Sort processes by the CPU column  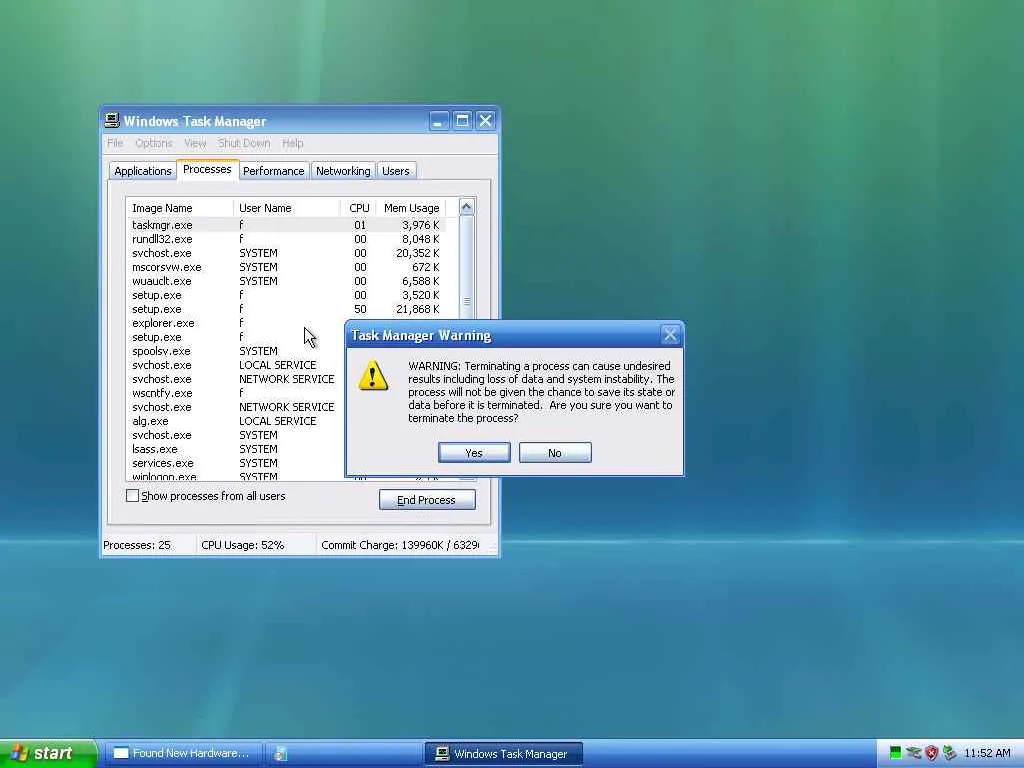[359, 208]
